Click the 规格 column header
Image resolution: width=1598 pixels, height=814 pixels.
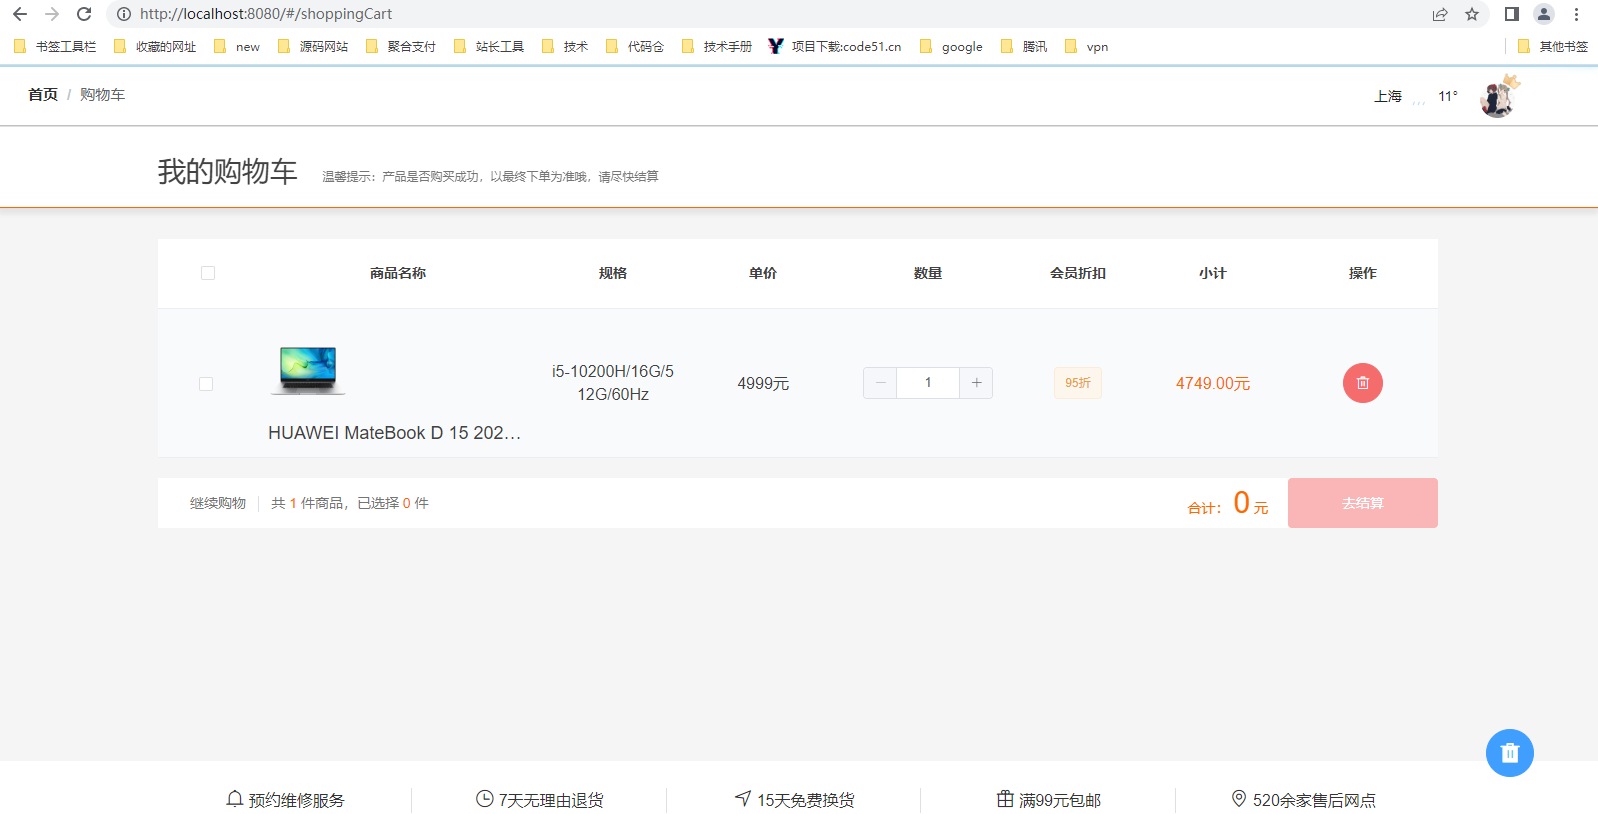click(613, 273)
